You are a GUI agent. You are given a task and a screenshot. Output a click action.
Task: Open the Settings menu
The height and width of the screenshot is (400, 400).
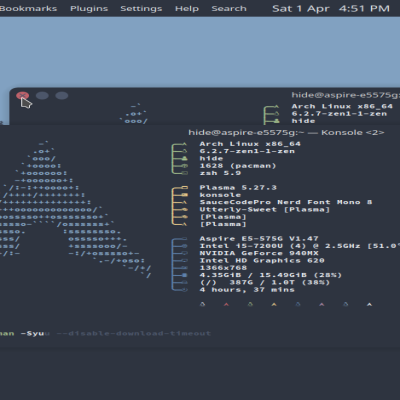coord(141,9)
